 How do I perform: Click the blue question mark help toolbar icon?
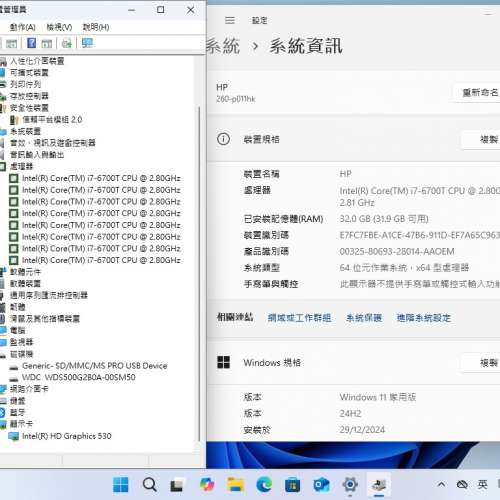(x=31, y=43)
